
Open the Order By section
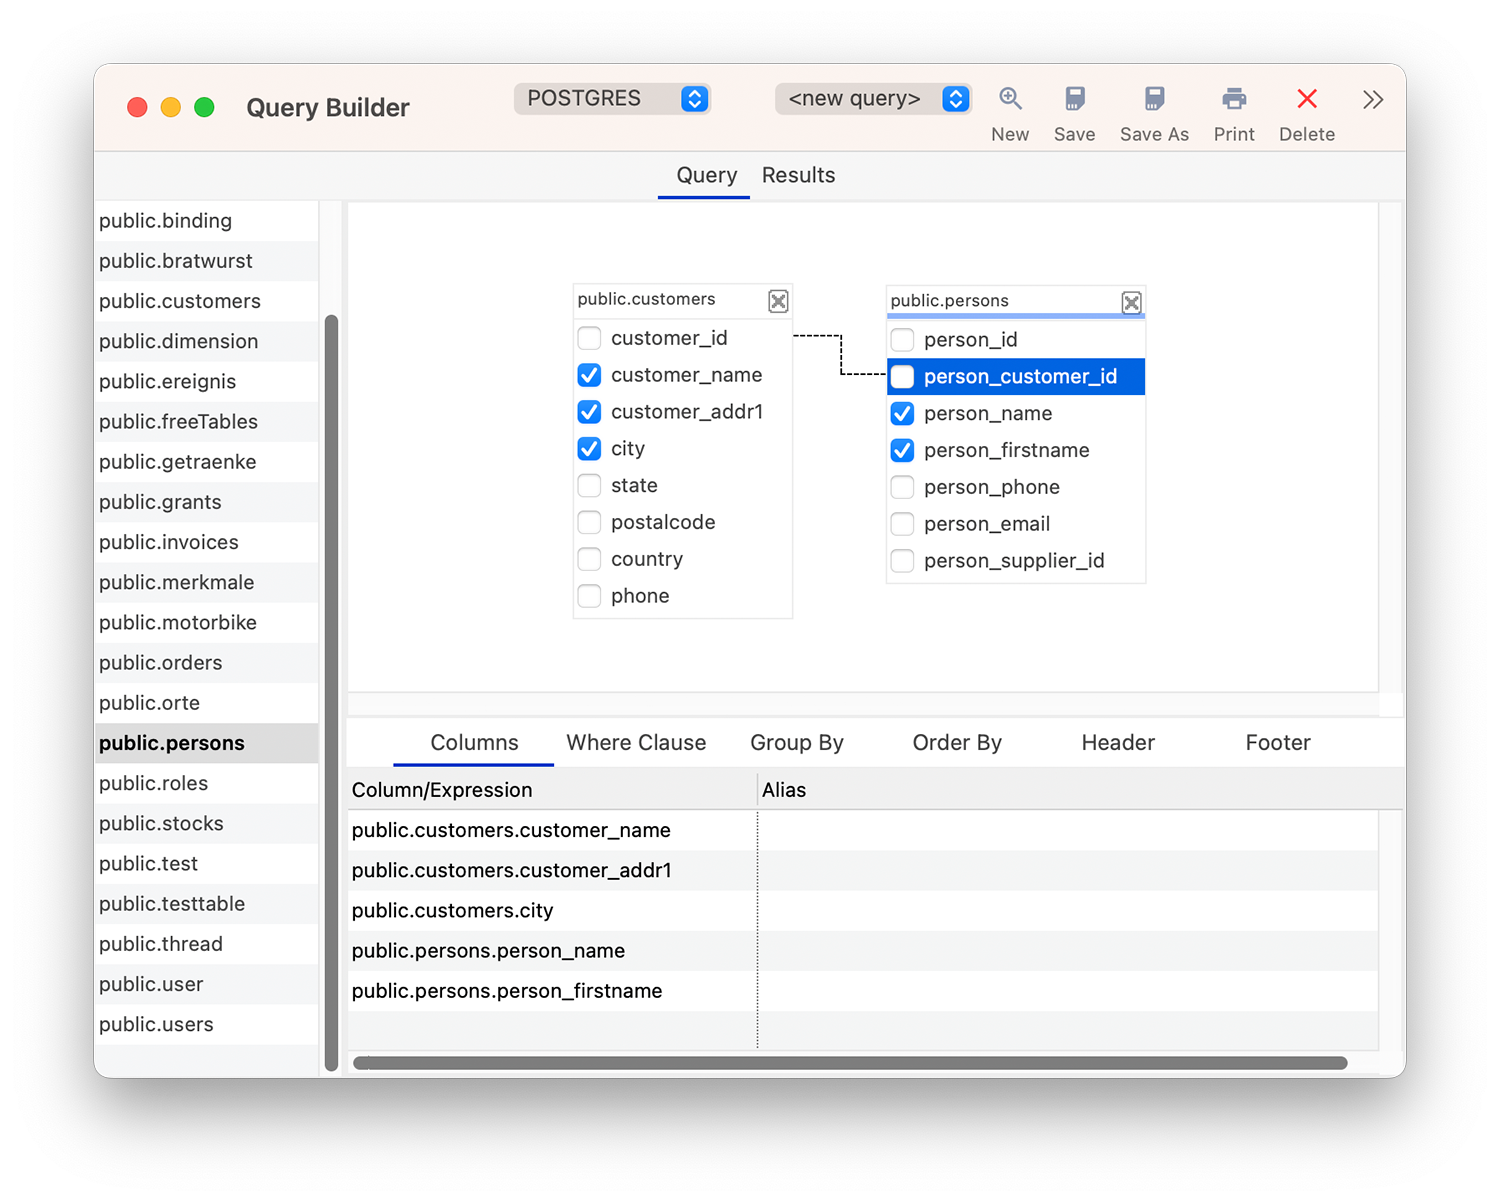pyautogui.click(x=956, y=742)
